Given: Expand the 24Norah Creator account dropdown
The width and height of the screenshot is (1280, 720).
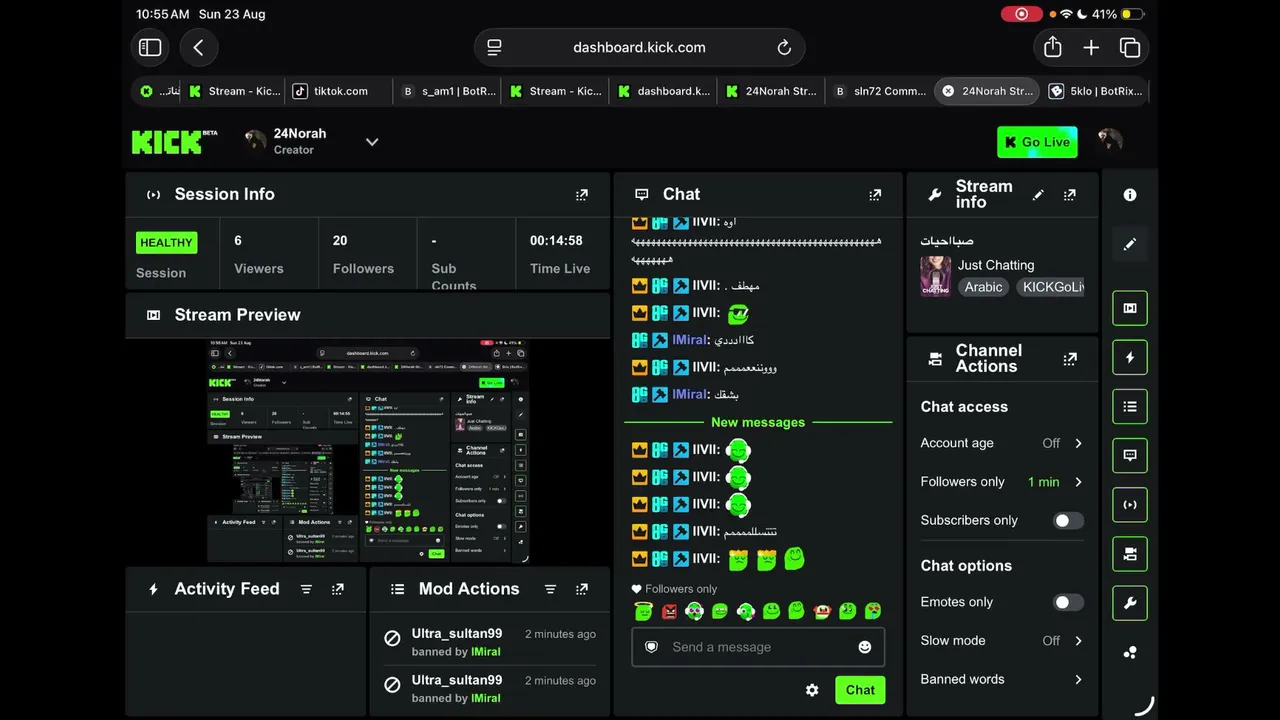Looking at the screenshot, I should (x=372, y=142).
